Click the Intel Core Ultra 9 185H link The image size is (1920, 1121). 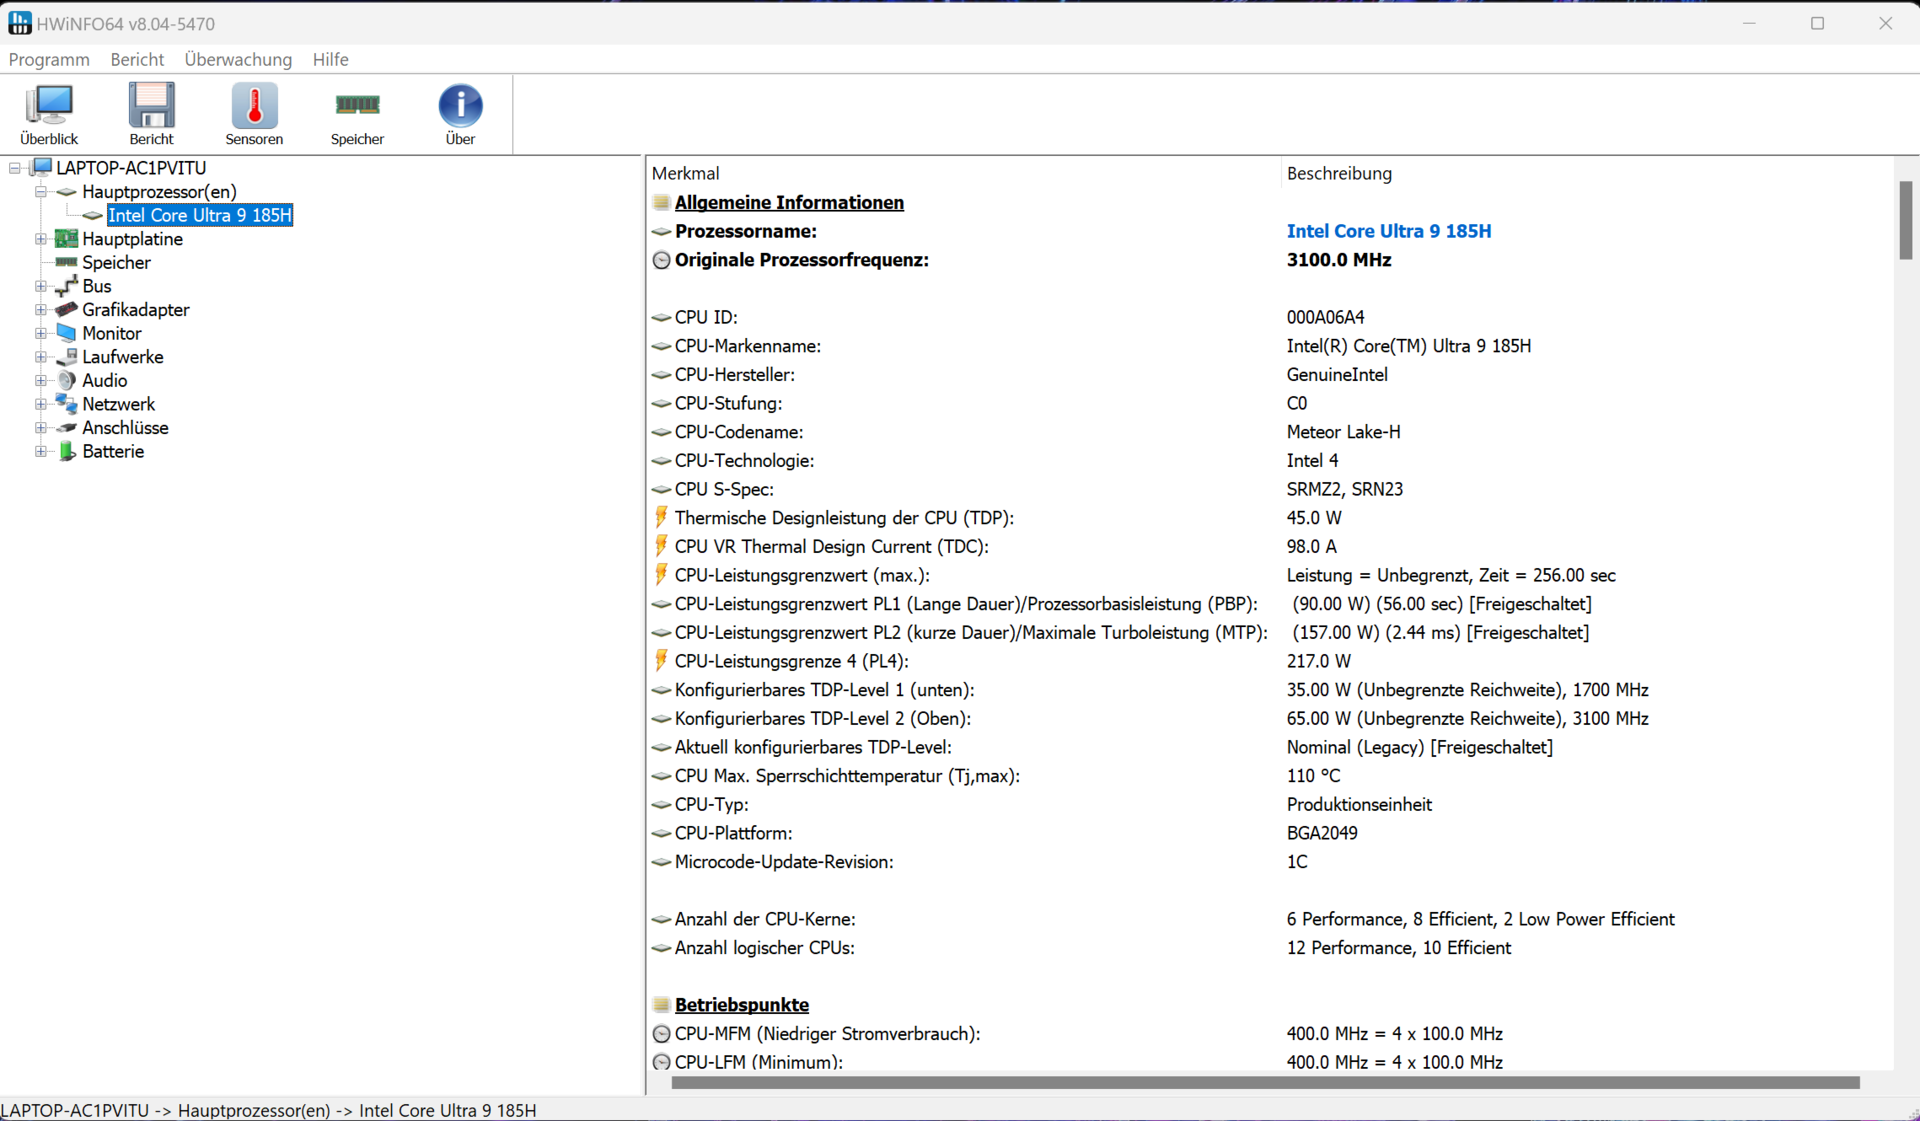coord(1388,231)
